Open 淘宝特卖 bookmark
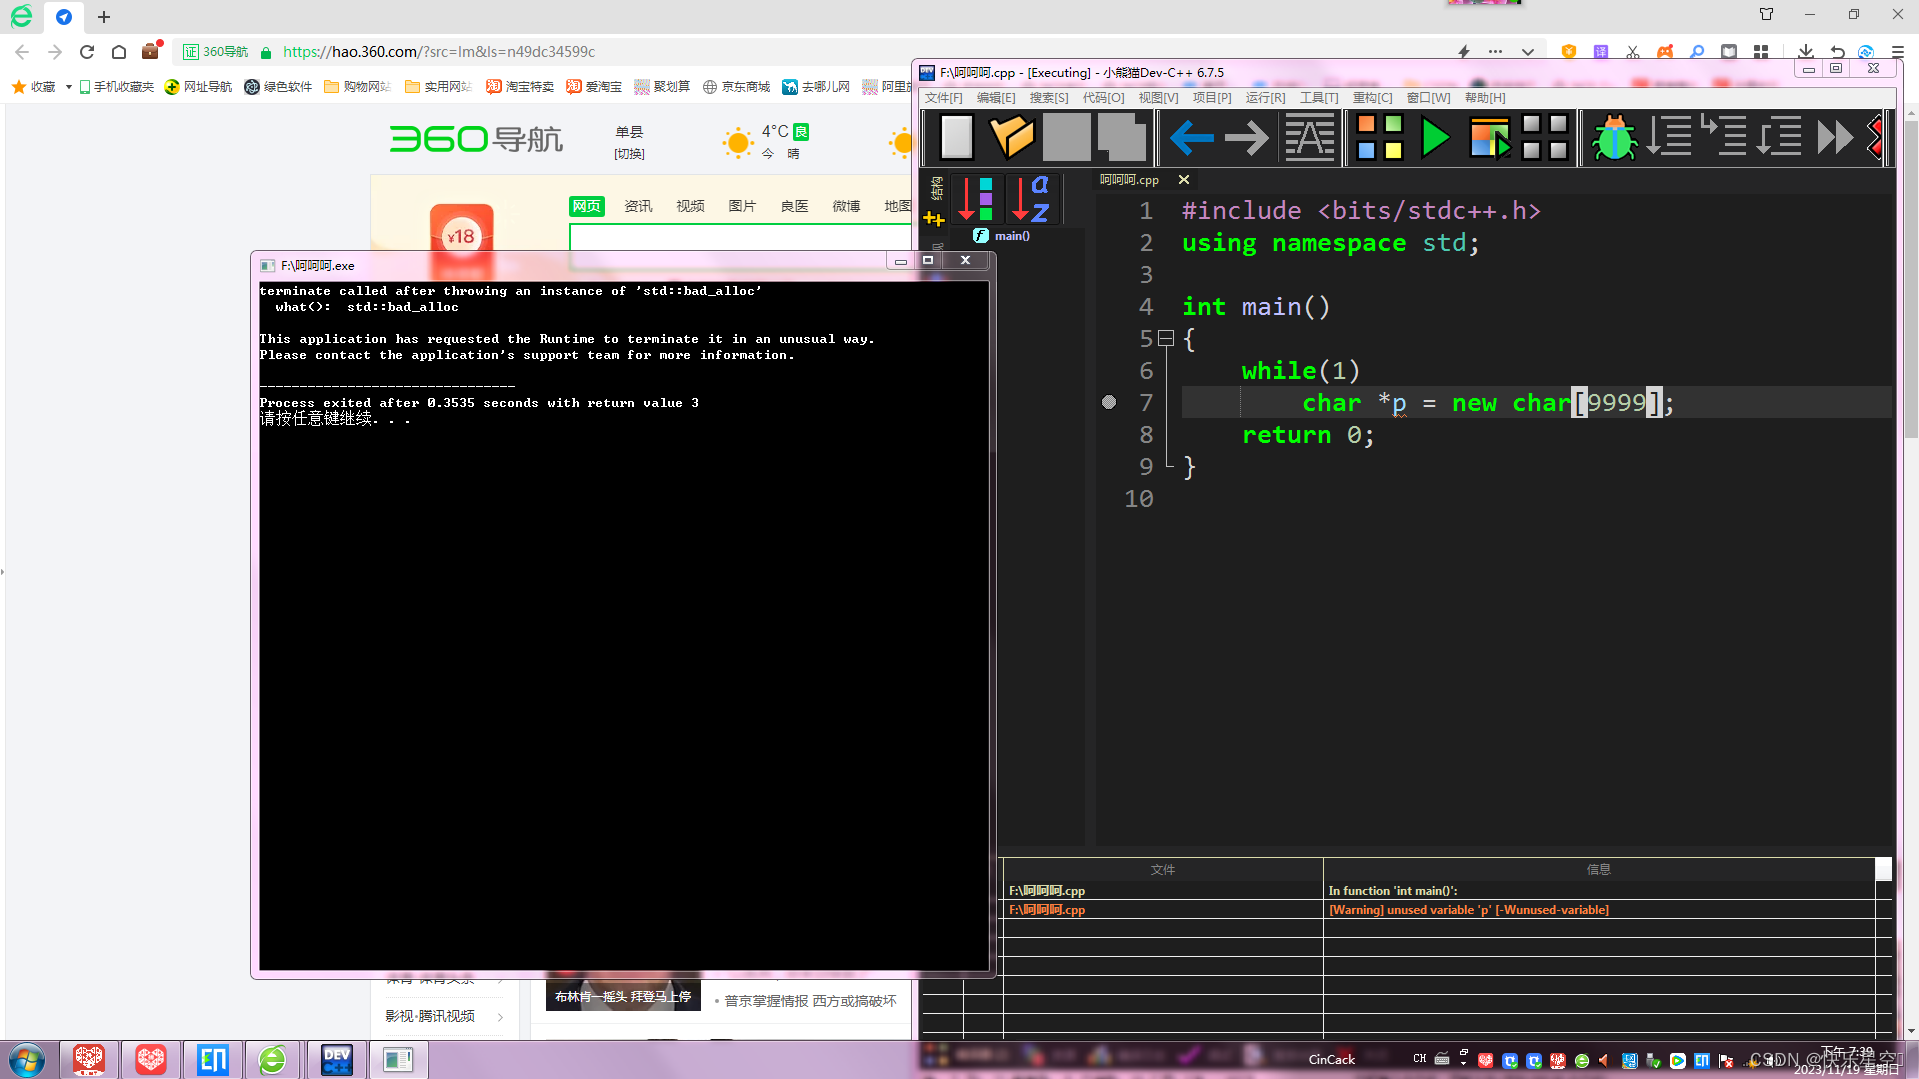The height and width of the screenshot is (1079, 1919). point(520,87)
